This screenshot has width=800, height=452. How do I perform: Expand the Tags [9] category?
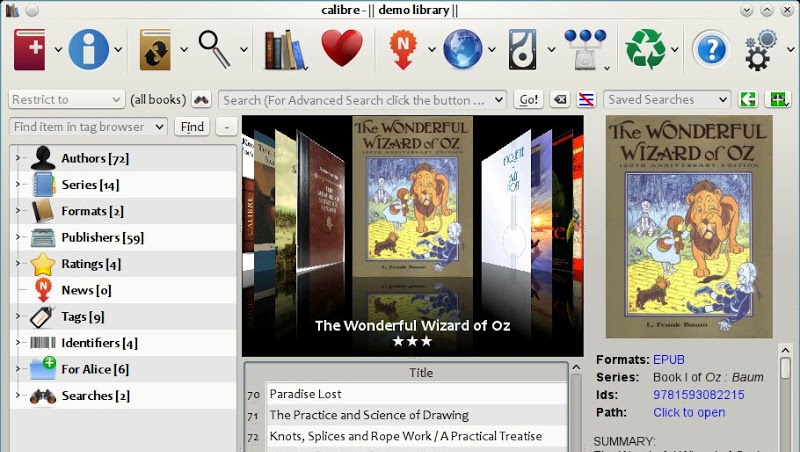point(17,316)
